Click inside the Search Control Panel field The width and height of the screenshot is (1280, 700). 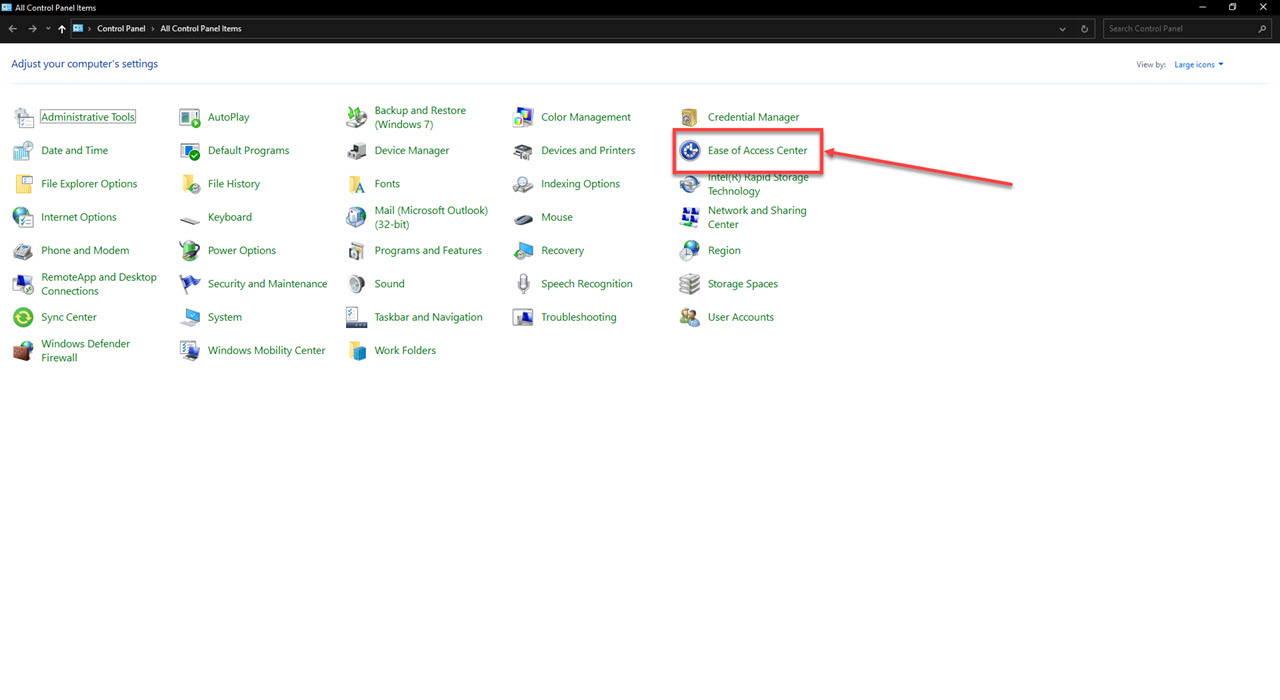pos(1180,28)
